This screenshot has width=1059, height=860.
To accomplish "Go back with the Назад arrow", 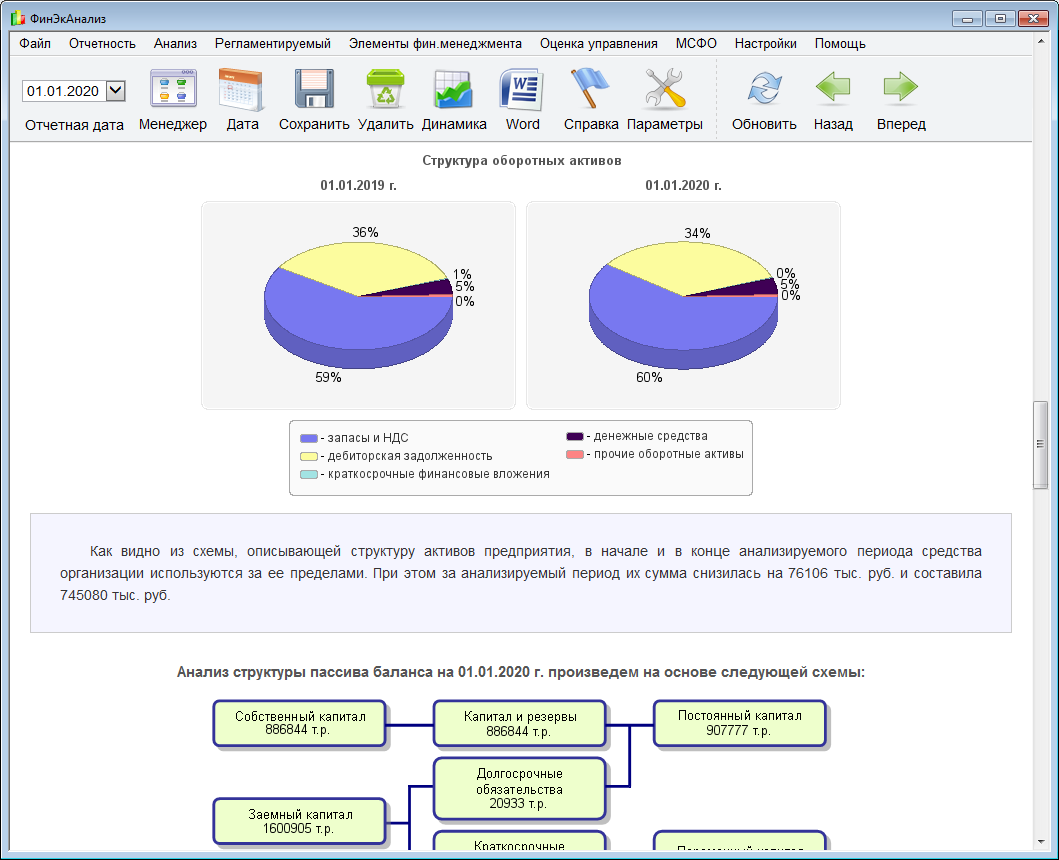I will [x=833, y=88].
